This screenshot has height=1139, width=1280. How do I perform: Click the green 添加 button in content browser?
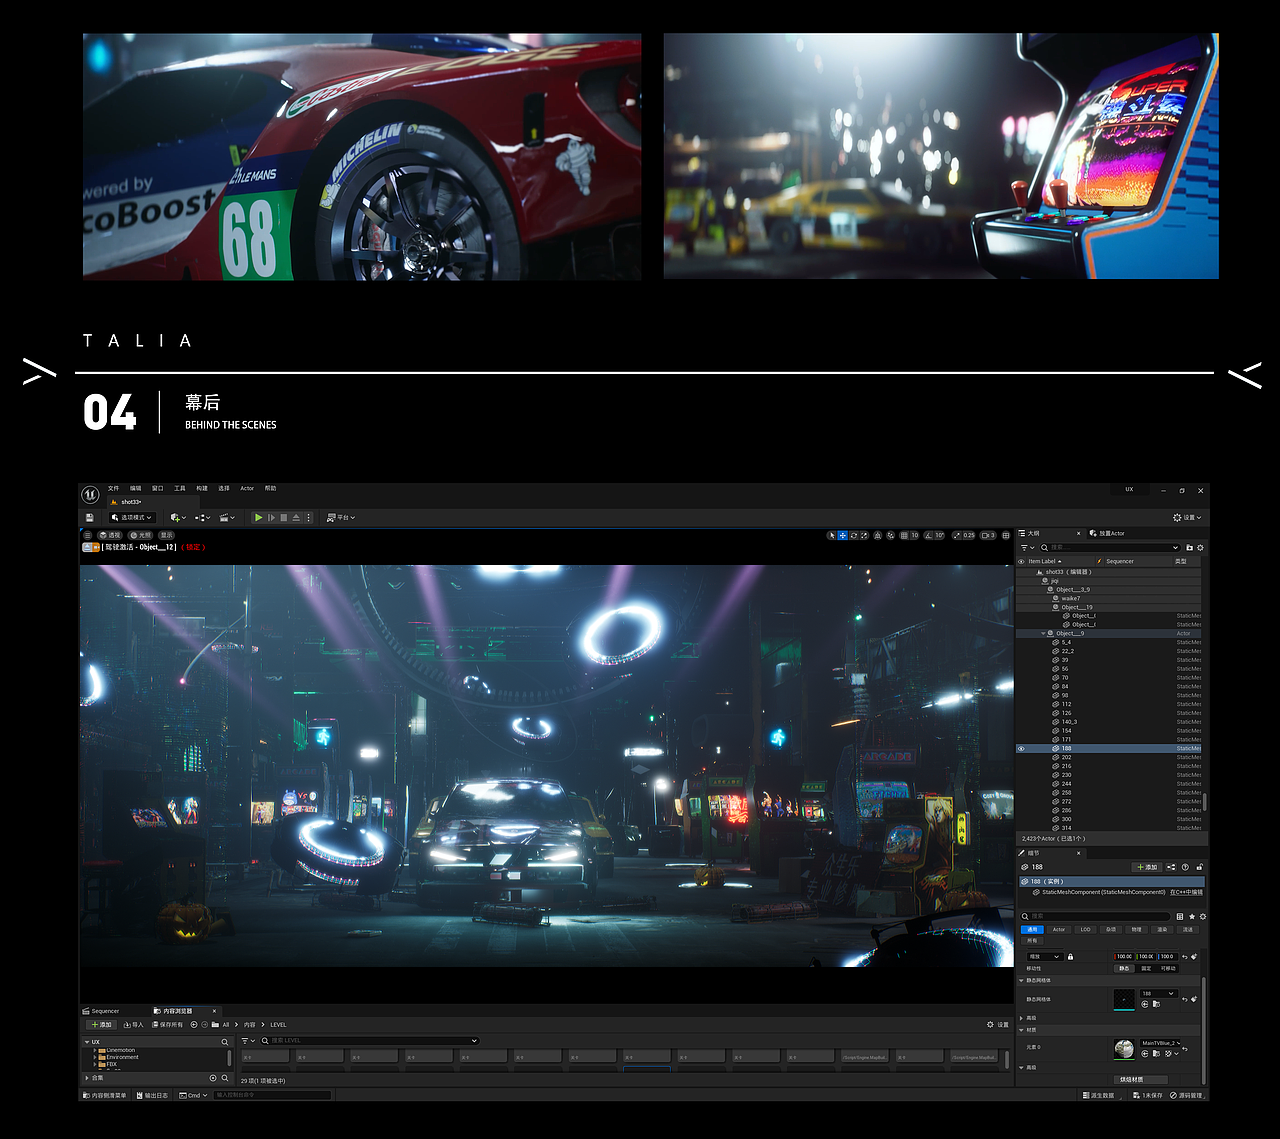click(x=101, y=1025)
